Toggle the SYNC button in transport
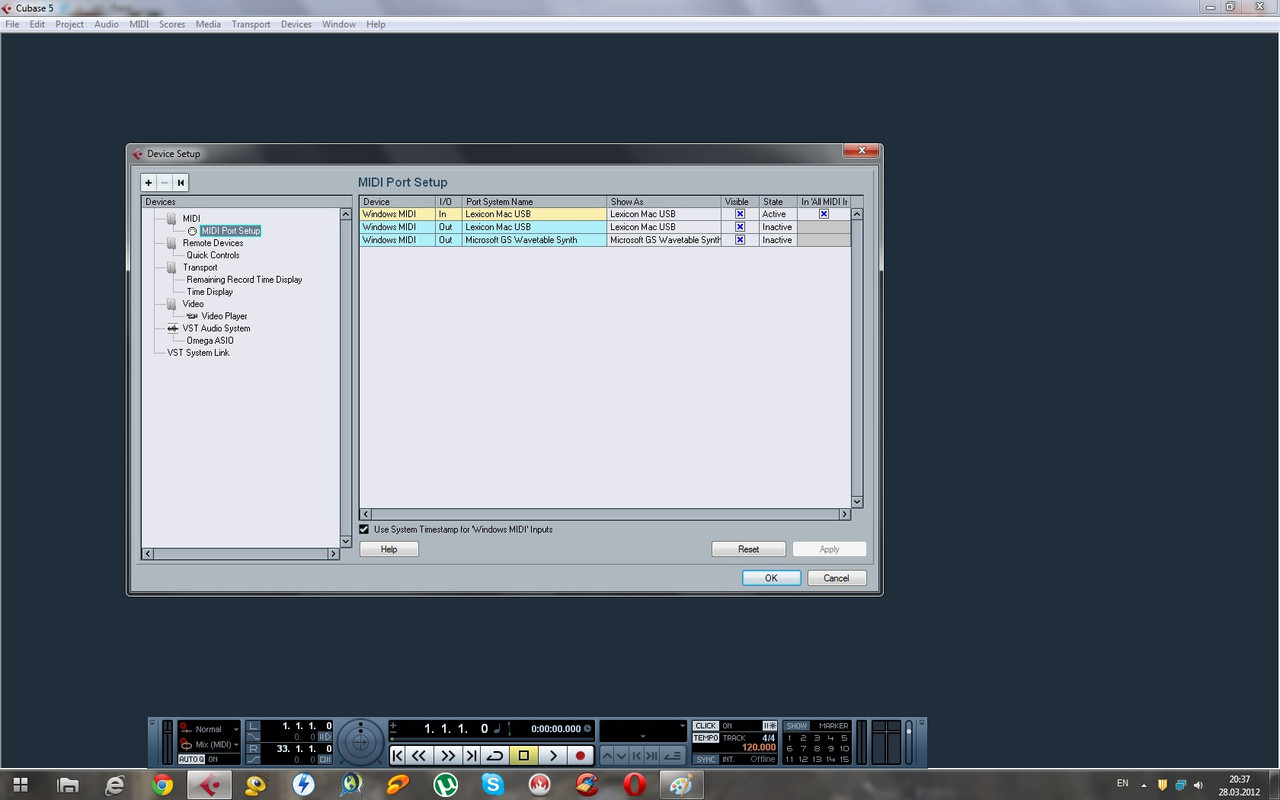1280x800 pixels. coord(706,759)
